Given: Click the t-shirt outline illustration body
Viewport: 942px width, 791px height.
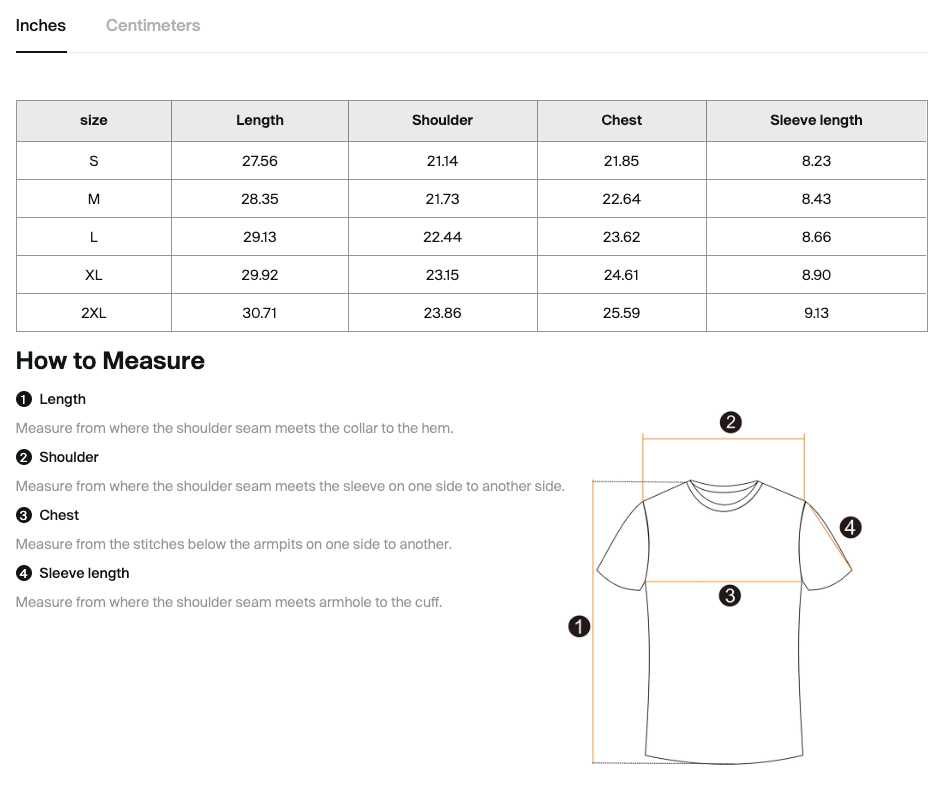Looking at the screenshot, I should (x=725, y=680).
